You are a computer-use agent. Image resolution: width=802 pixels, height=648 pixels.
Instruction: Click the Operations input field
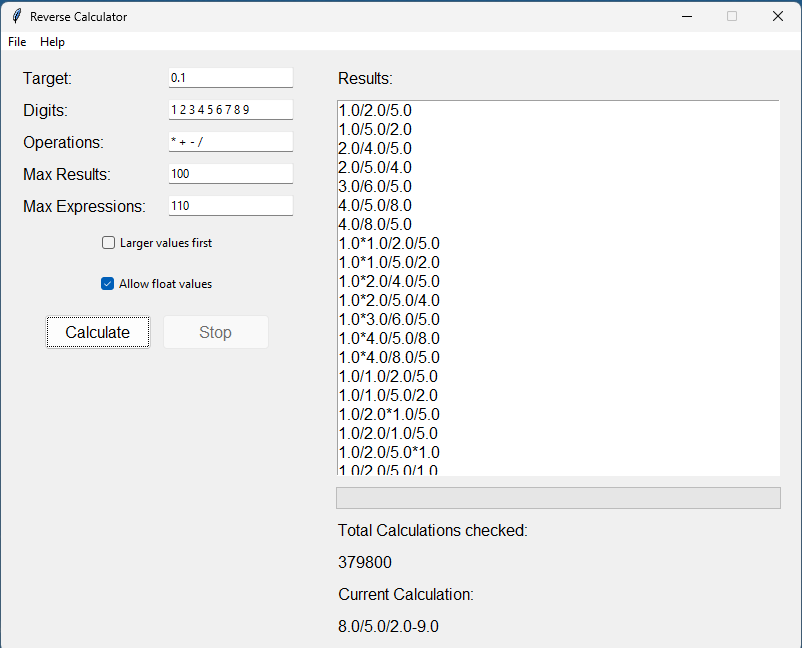[x=231, y=142]
